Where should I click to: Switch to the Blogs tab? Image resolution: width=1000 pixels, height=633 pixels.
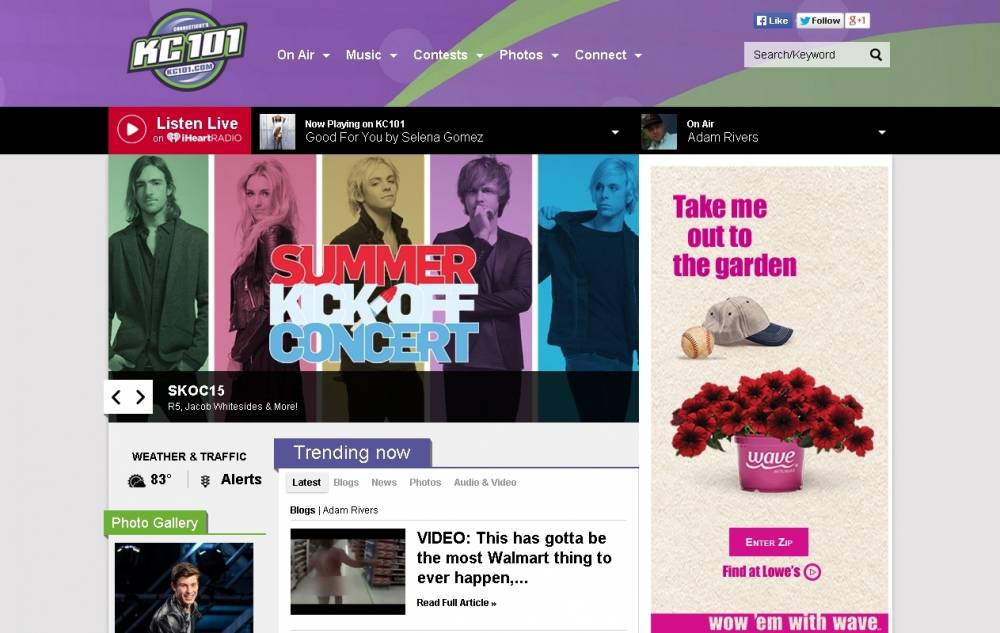tap(346, 483)
